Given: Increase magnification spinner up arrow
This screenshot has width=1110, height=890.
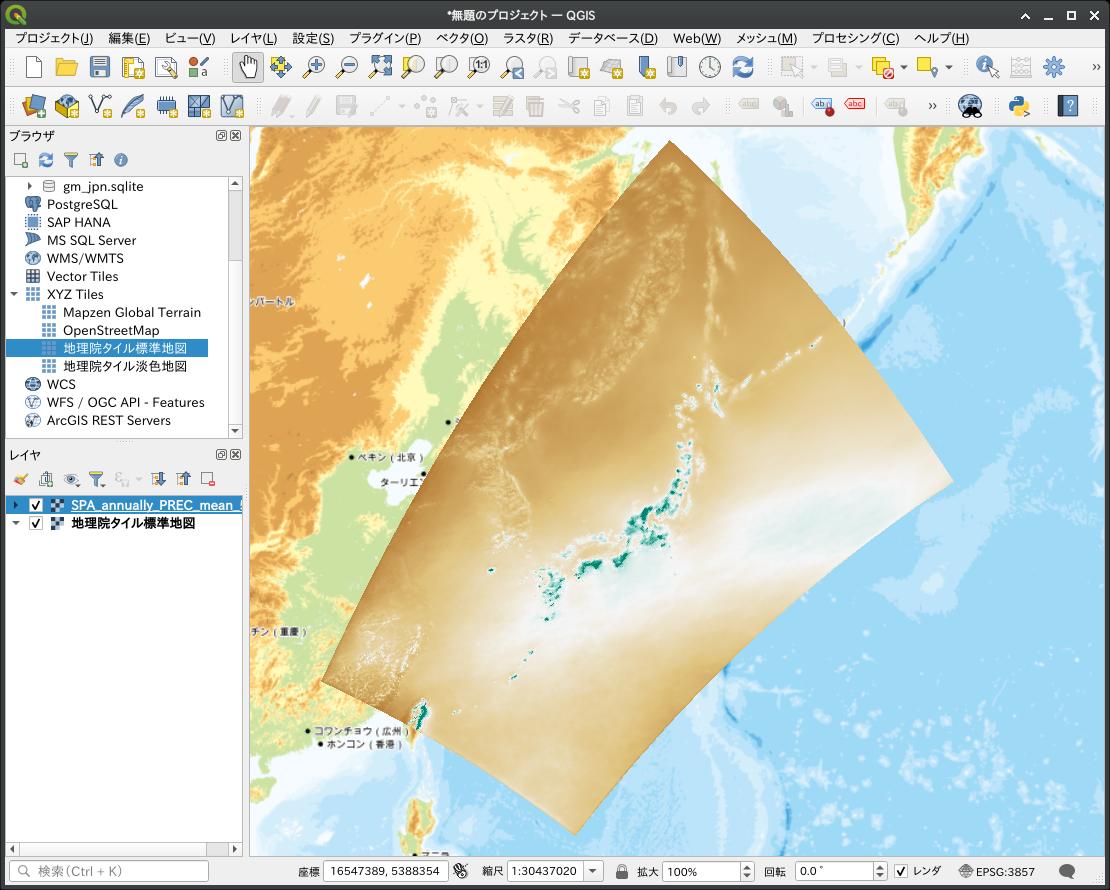Looking at the screenshot, I should coord(747,867).
